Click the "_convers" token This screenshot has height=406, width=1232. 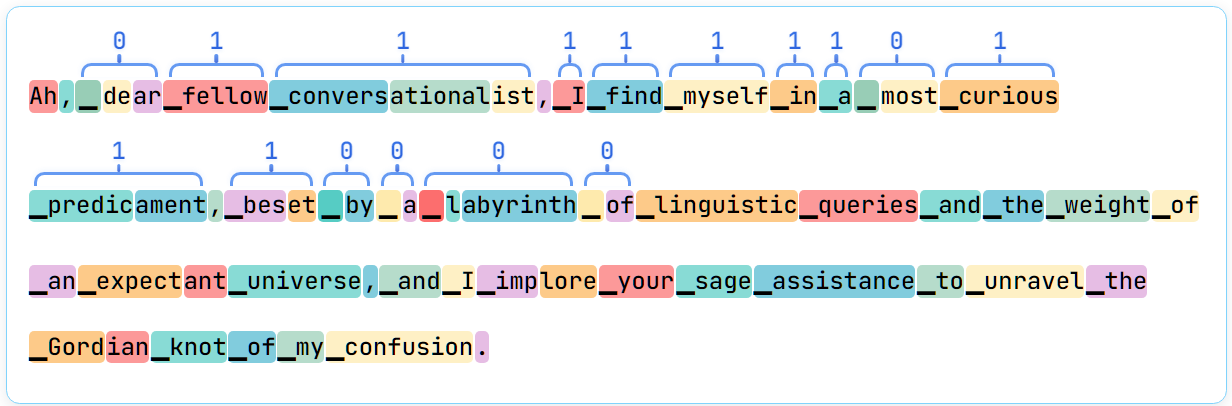tap(329, 96)
